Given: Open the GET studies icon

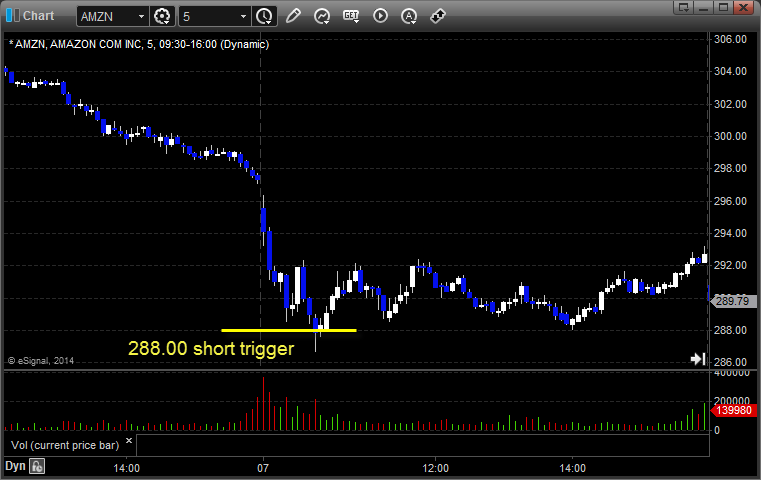Looking at the screenshot, I should pyautogui.click(x=351, y=16).
